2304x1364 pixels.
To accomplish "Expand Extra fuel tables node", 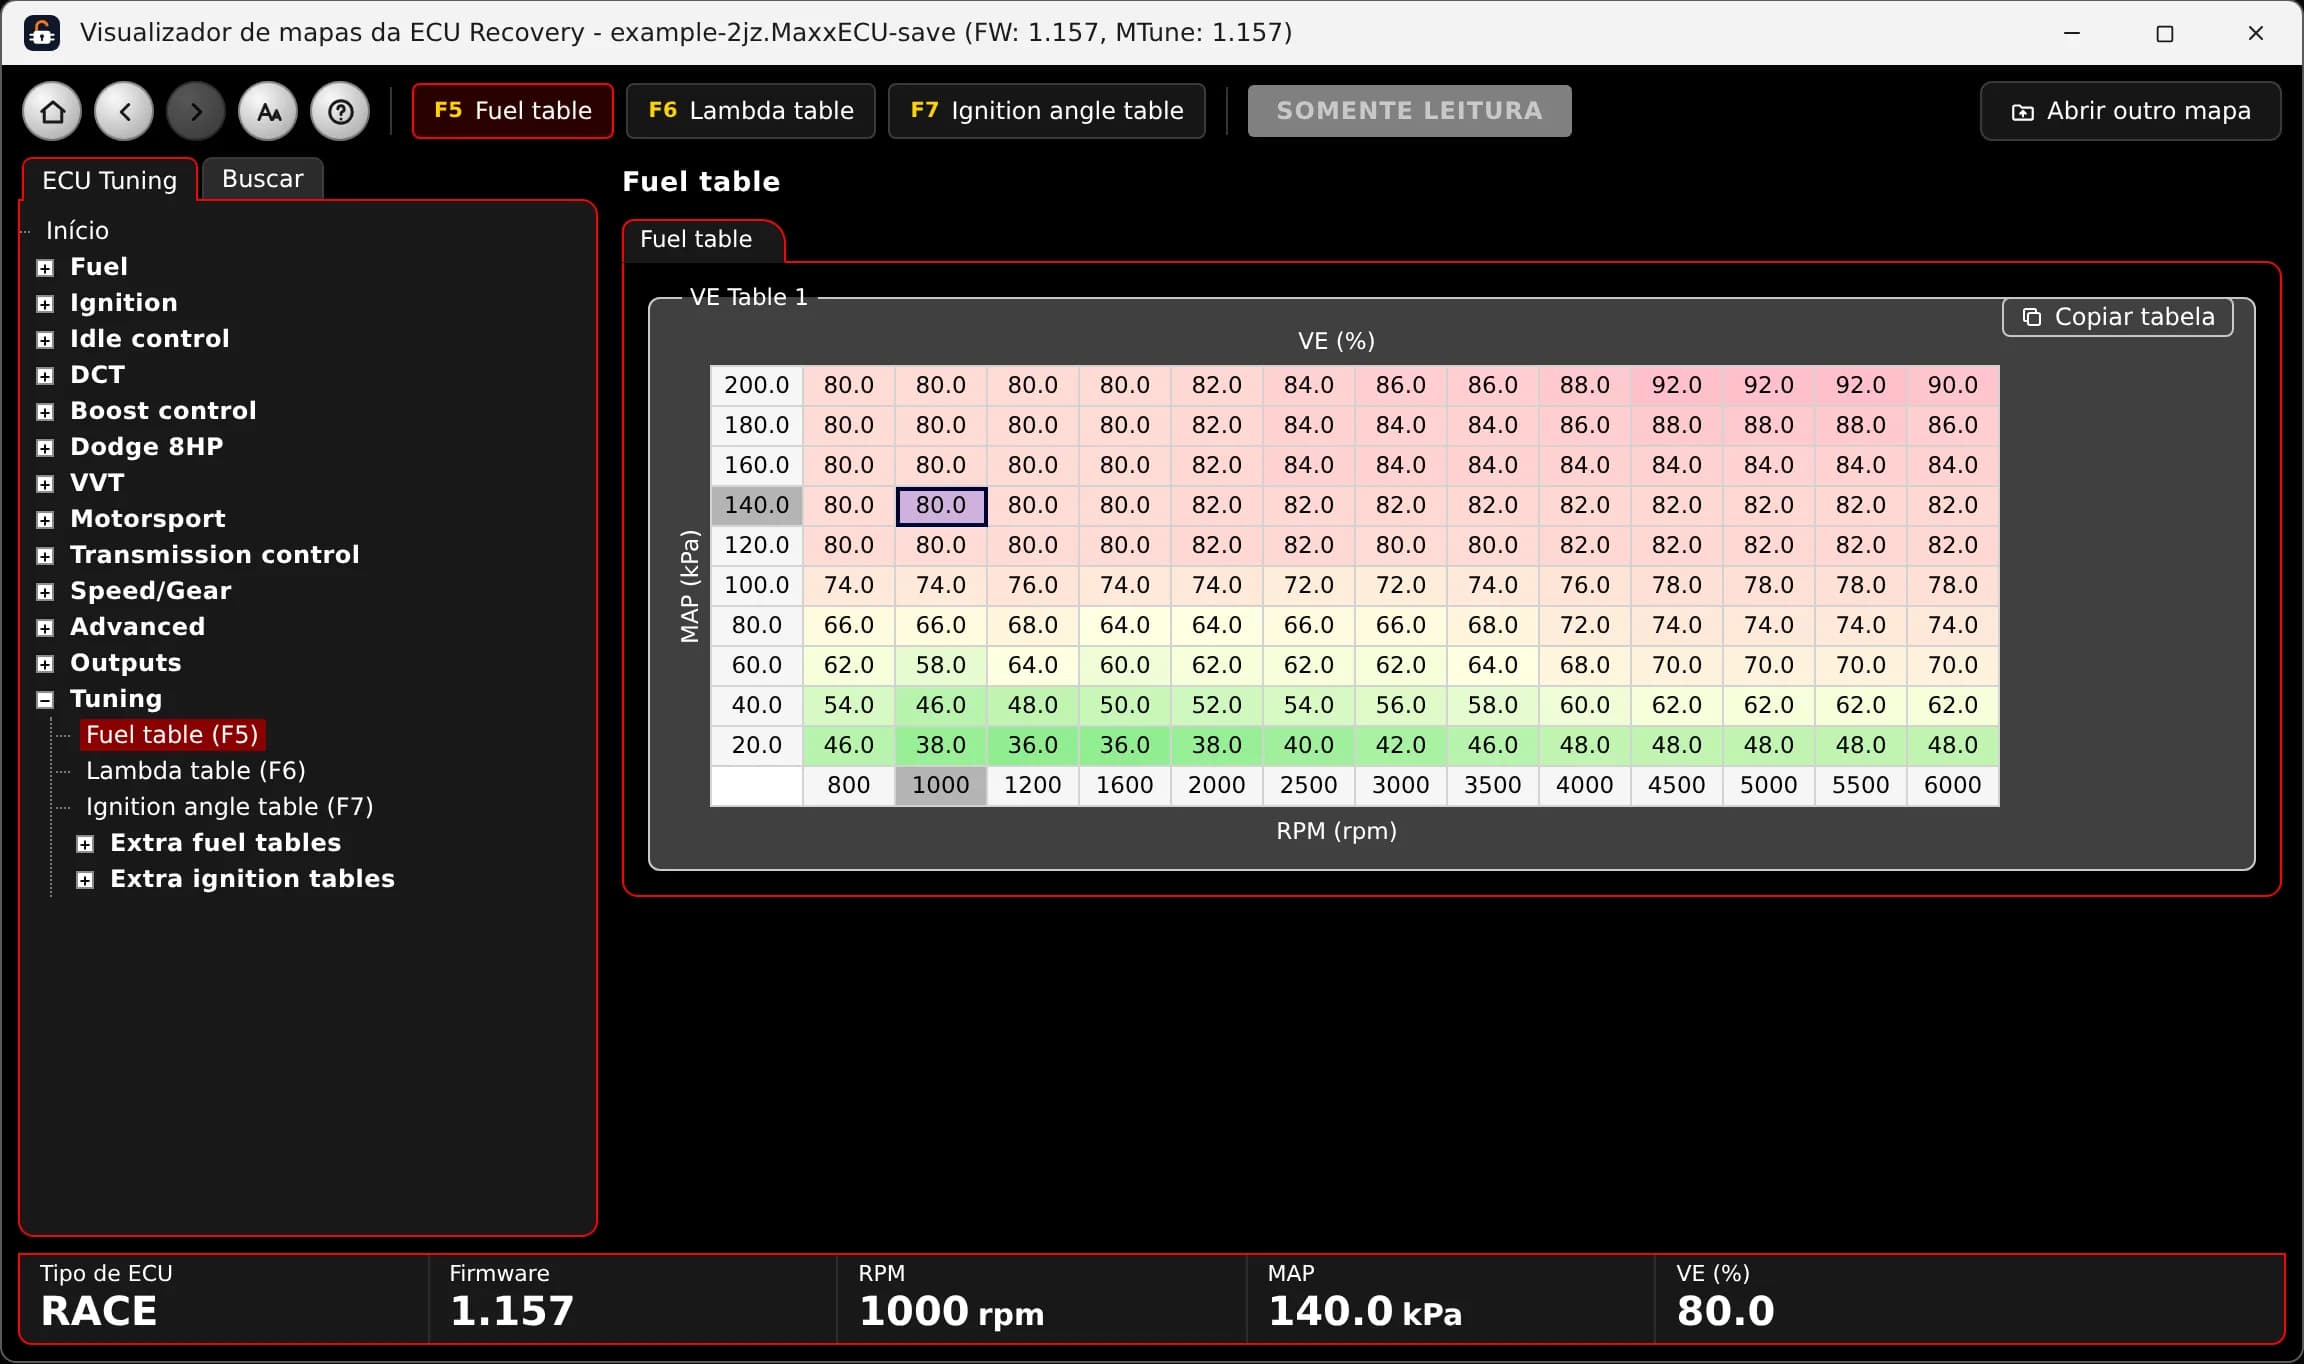I will point(85,844).
